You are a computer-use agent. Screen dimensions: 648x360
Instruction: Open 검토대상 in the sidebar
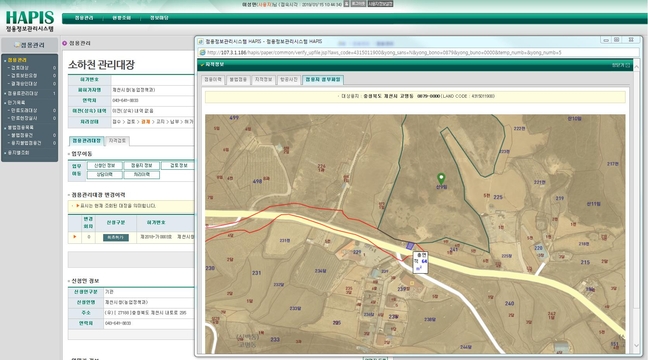click(19, 68)
